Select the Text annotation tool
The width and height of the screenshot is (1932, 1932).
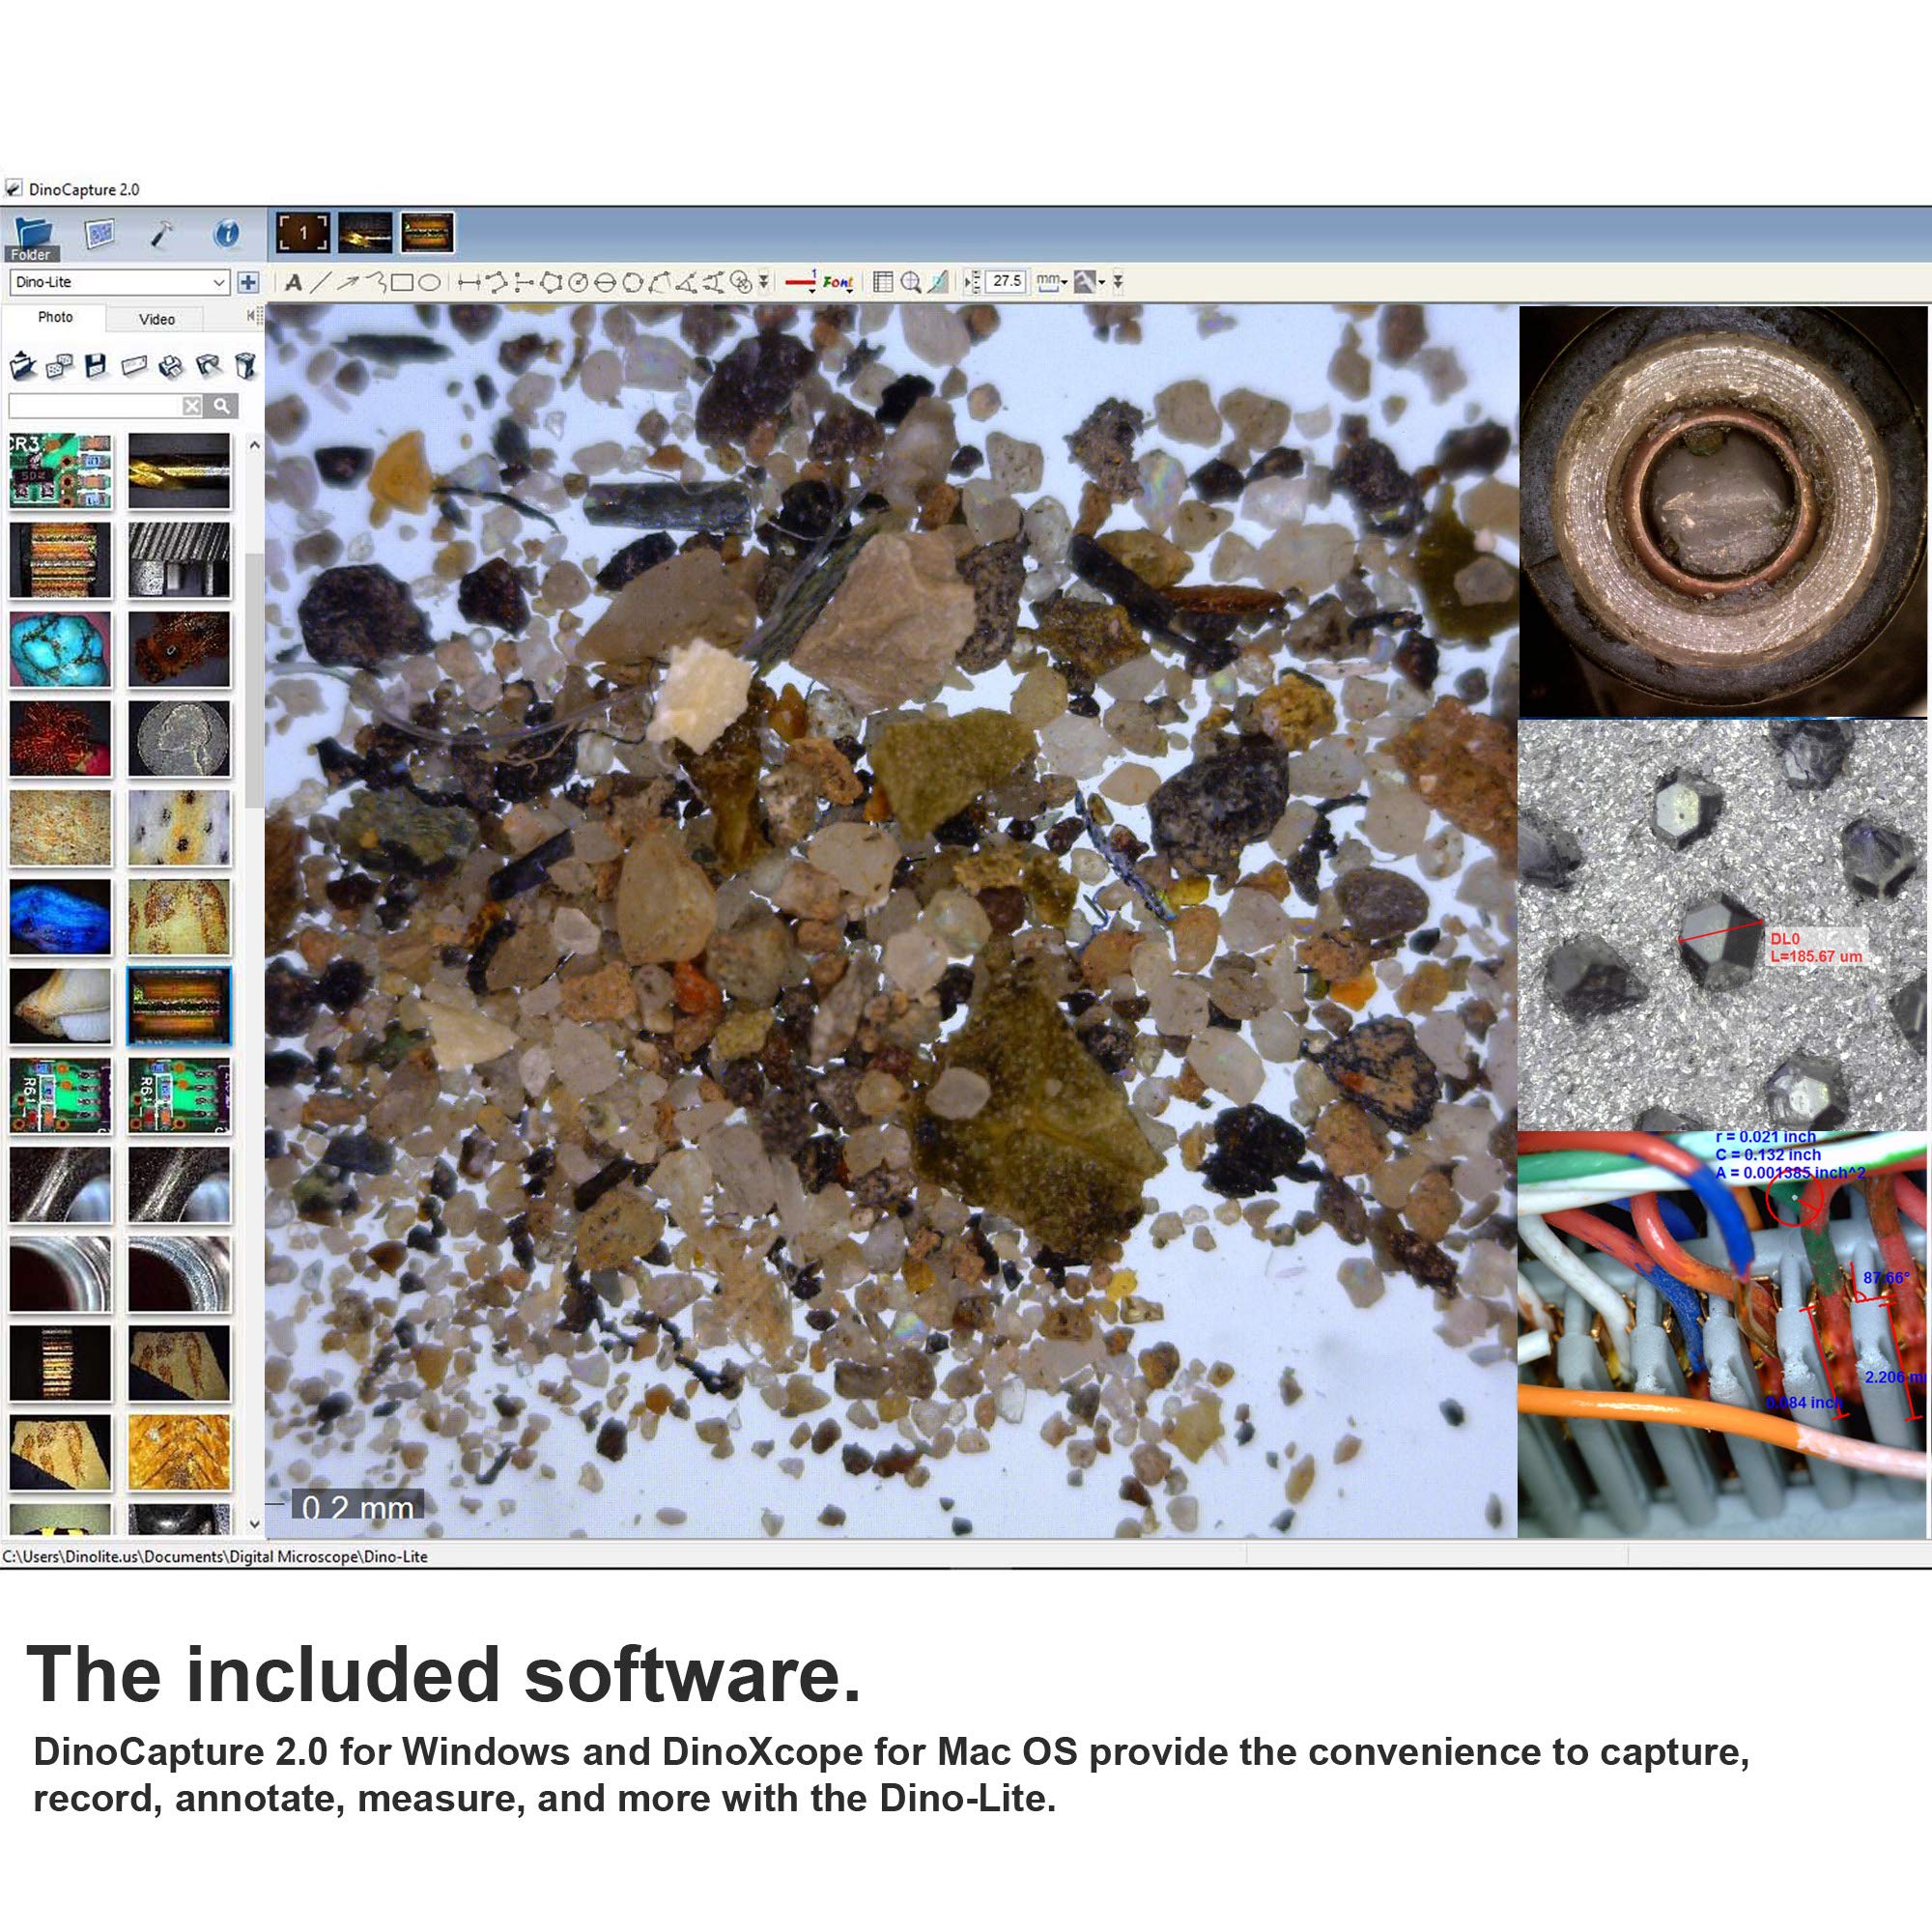coord(293,283)
